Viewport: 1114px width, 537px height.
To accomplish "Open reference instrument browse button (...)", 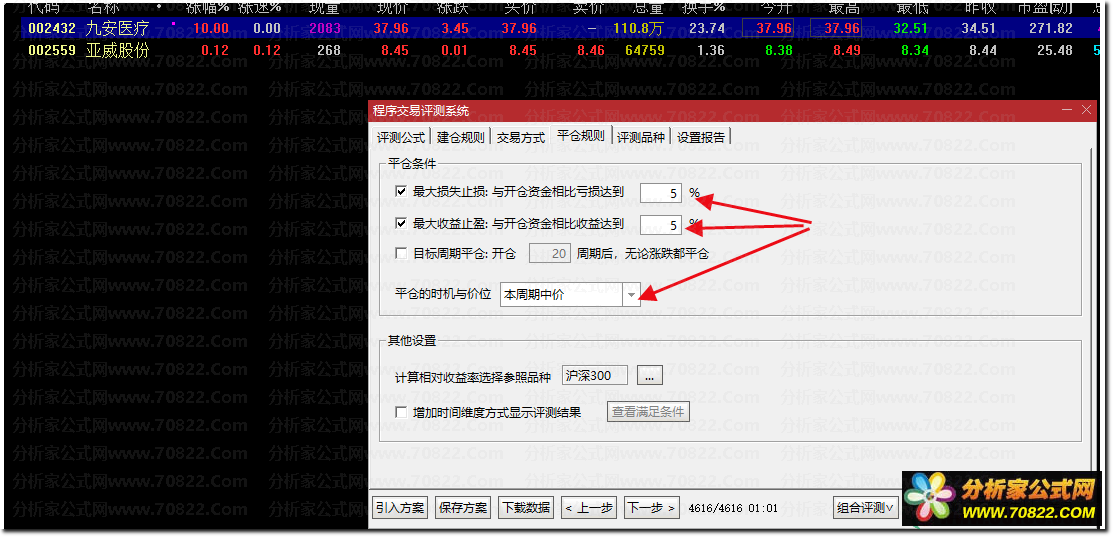I will 649,375.
